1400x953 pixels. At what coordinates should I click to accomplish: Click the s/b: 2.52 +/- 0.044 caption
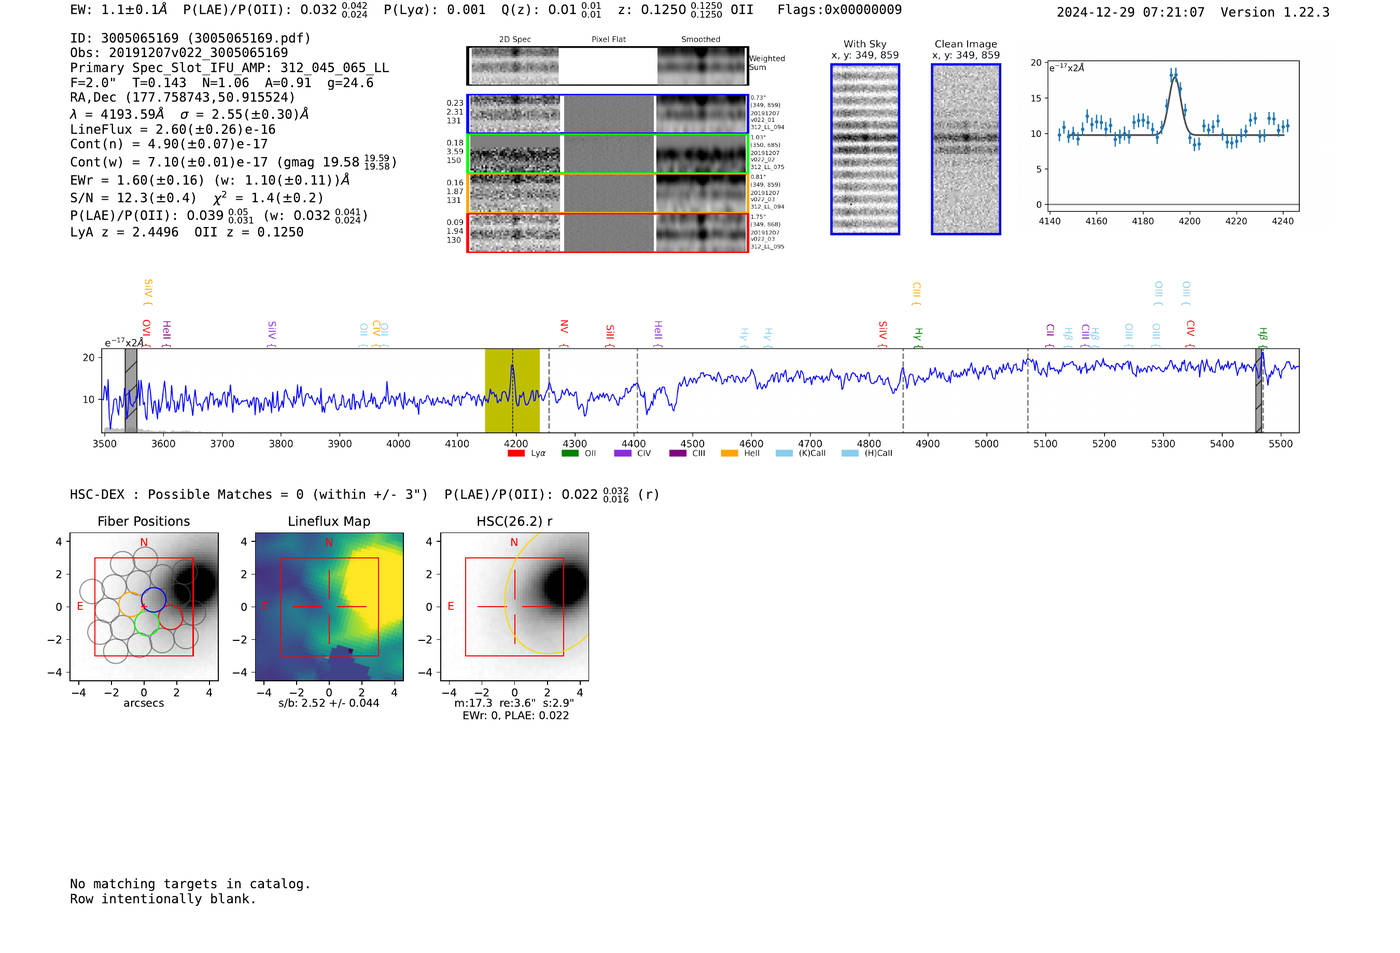click(329, 703)
